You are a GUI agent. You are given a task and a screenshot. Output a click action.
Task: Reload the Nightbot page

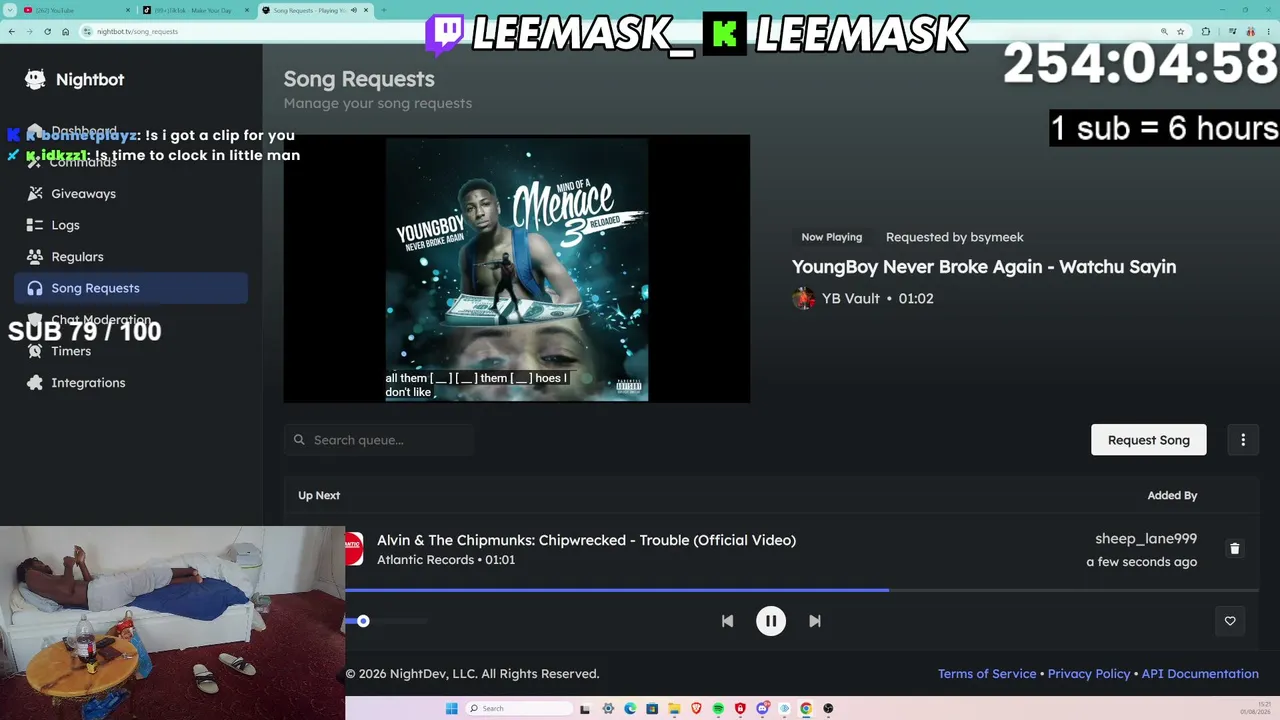click(47, 31)
